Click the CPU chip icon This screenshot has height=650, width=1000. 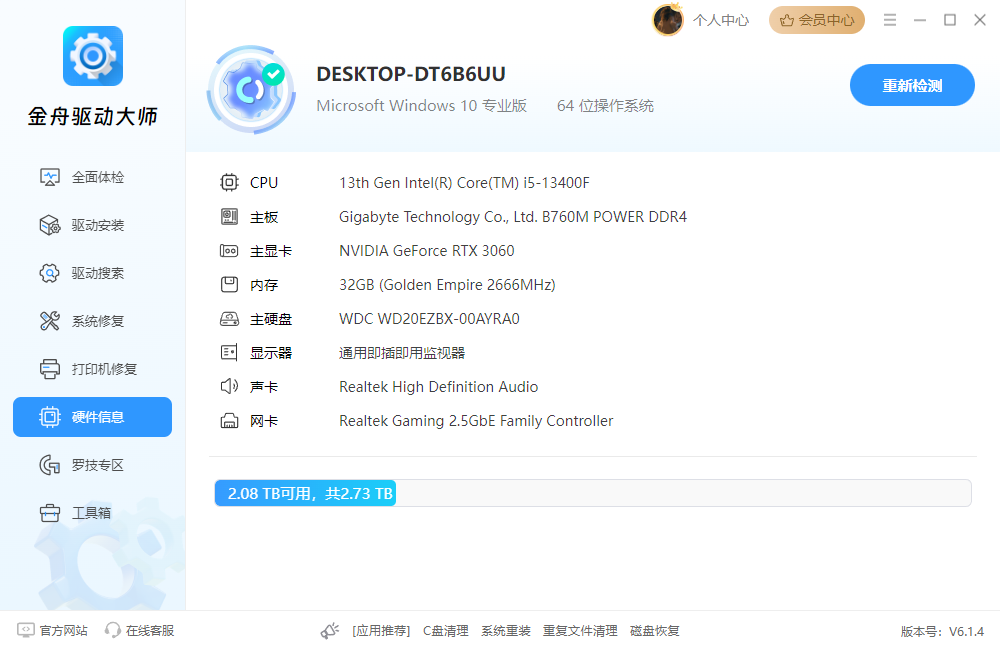pos(229,182)
